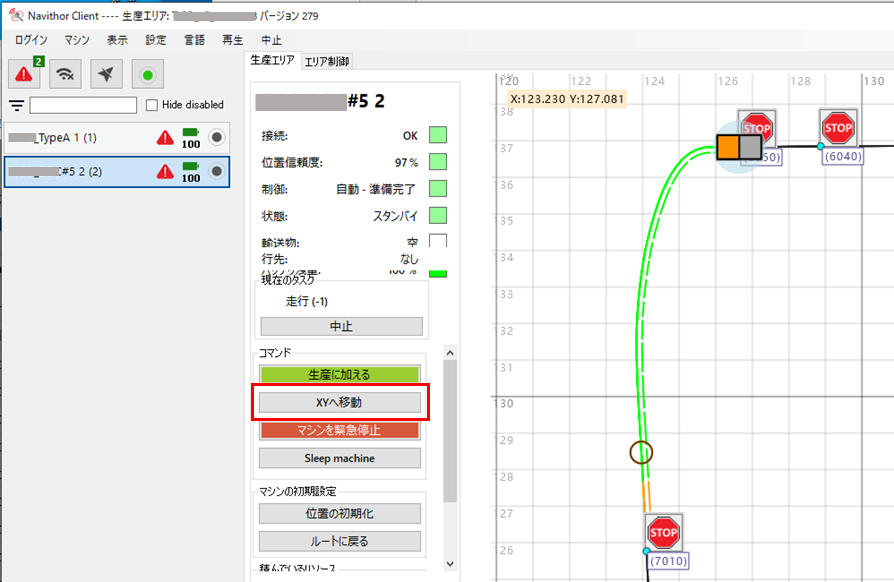This screenshot has height=582, width=894.
Task: Toggle round status button for #5 2 machine
Action: tap(216, 172)
